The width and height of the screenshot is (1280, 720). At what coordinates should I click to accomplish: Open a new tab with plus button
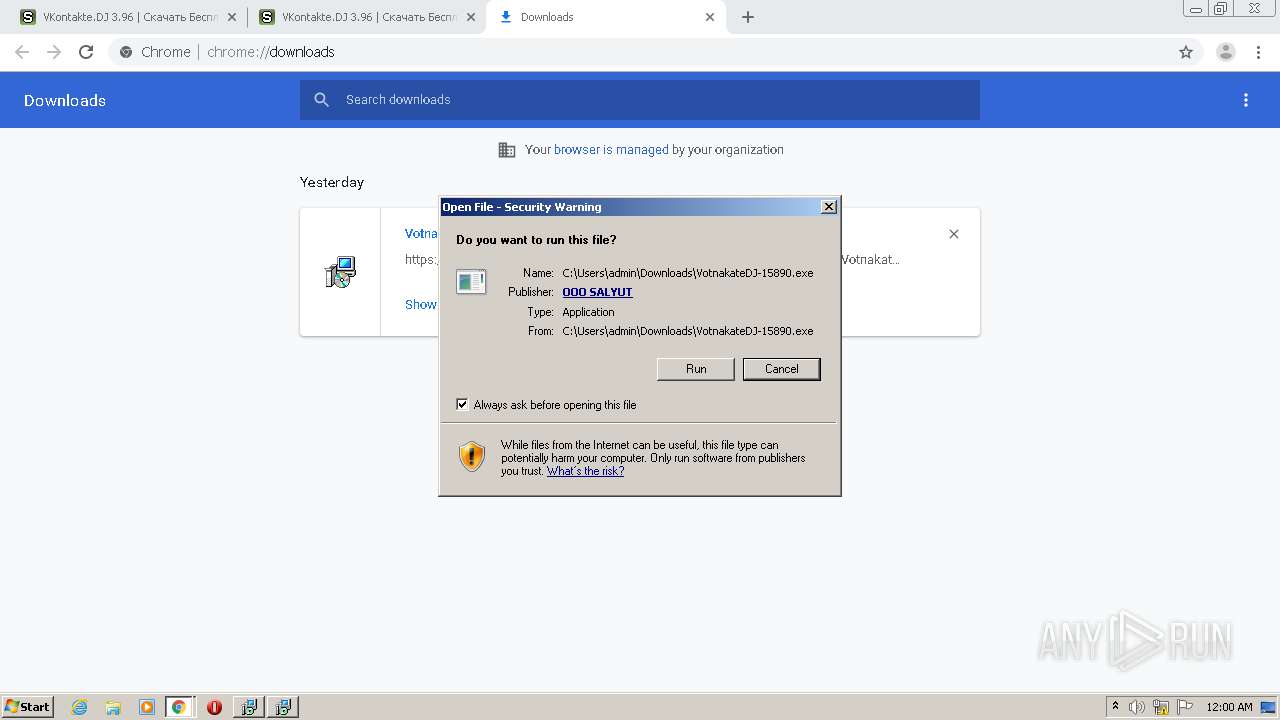[x=748, y=17]
